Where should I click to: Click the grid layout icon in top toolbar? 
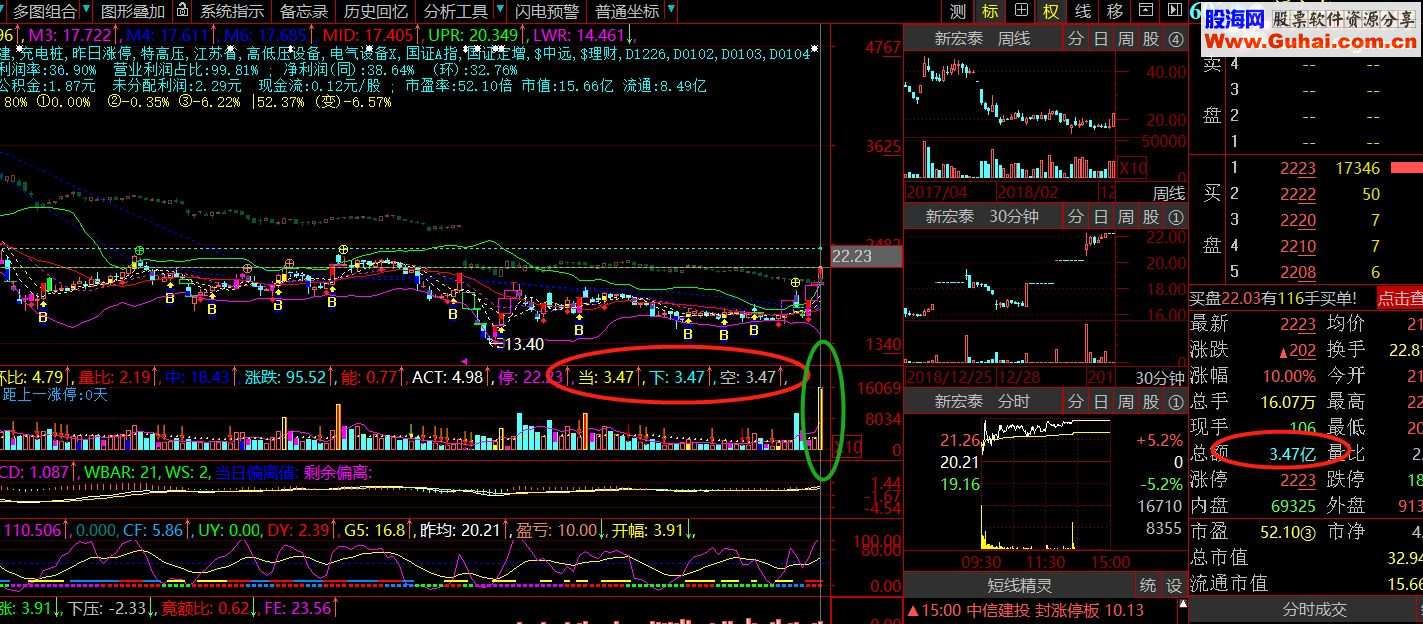point(1021,11)
